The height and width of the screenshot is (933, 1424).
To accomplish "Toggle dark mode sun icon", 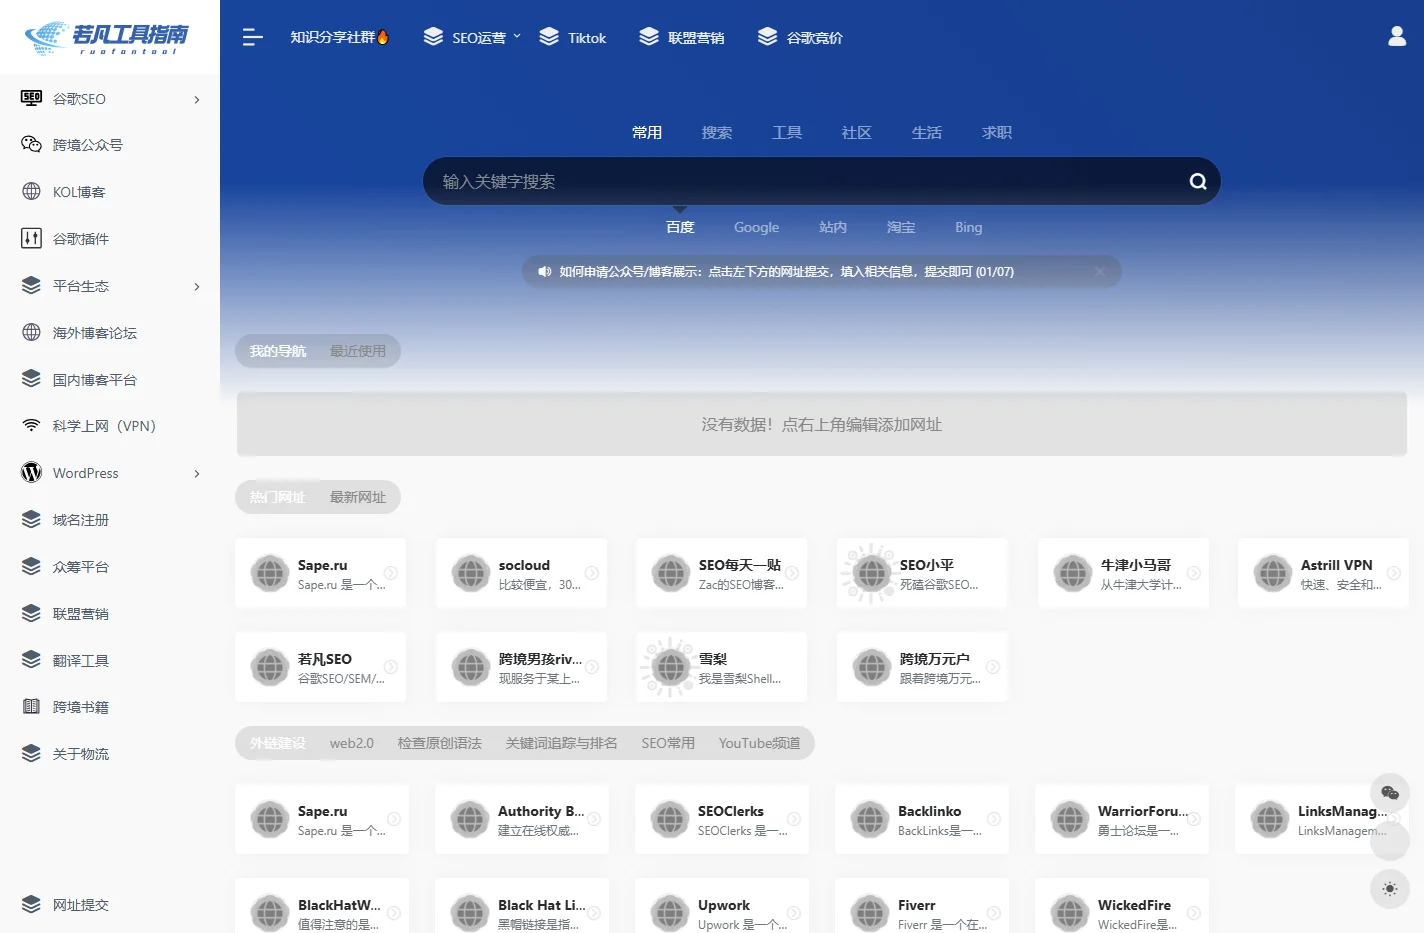I will [1390, 889].
